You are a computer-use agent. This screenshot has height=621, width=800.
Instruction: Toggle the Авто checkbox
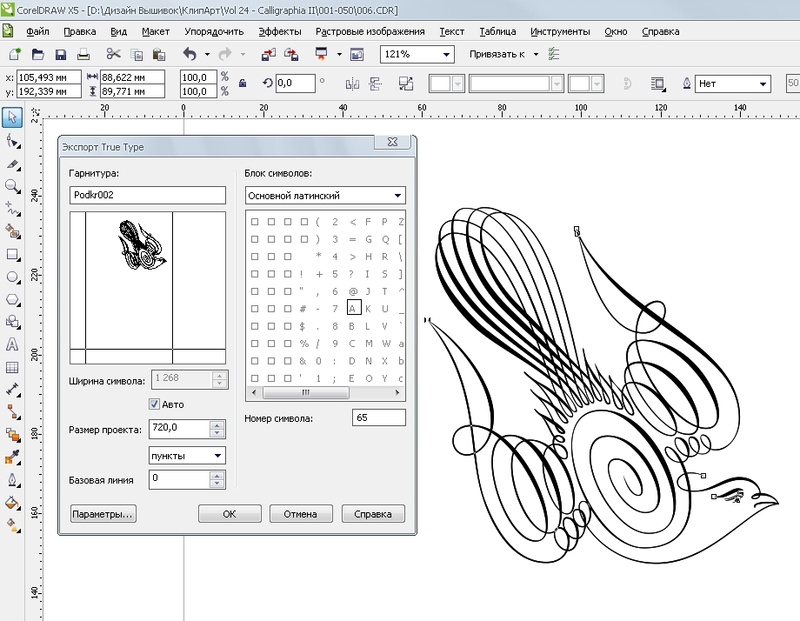pos(154,404)
